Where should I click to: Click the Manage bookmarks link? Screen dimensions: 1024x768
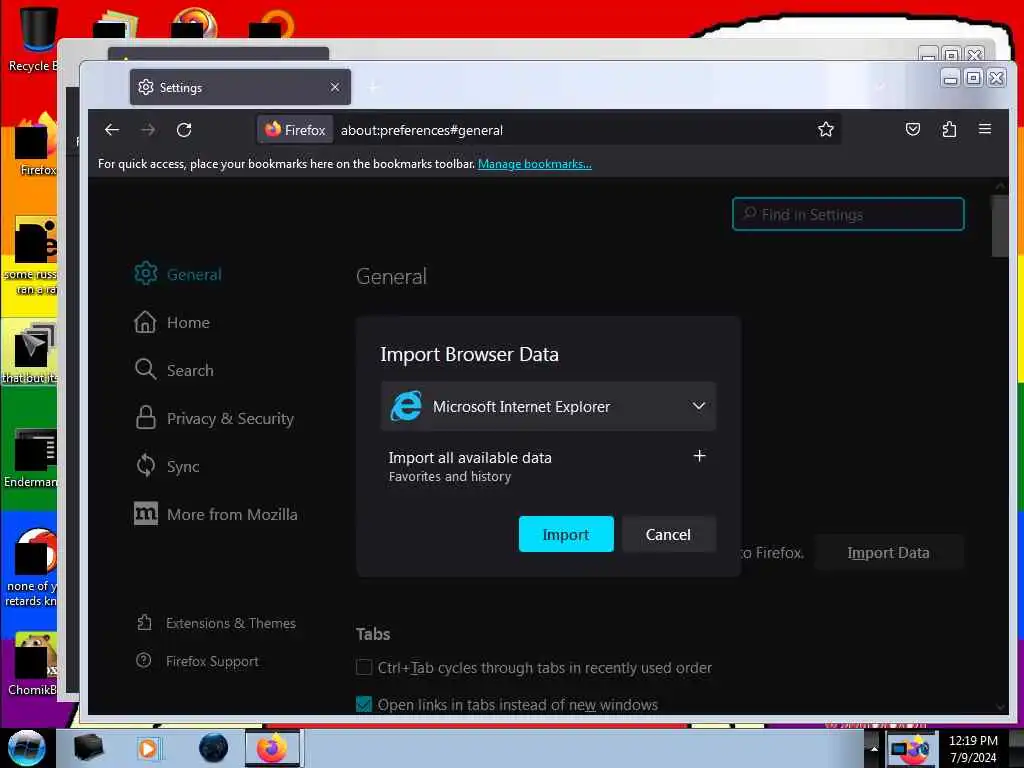[535, 164]
